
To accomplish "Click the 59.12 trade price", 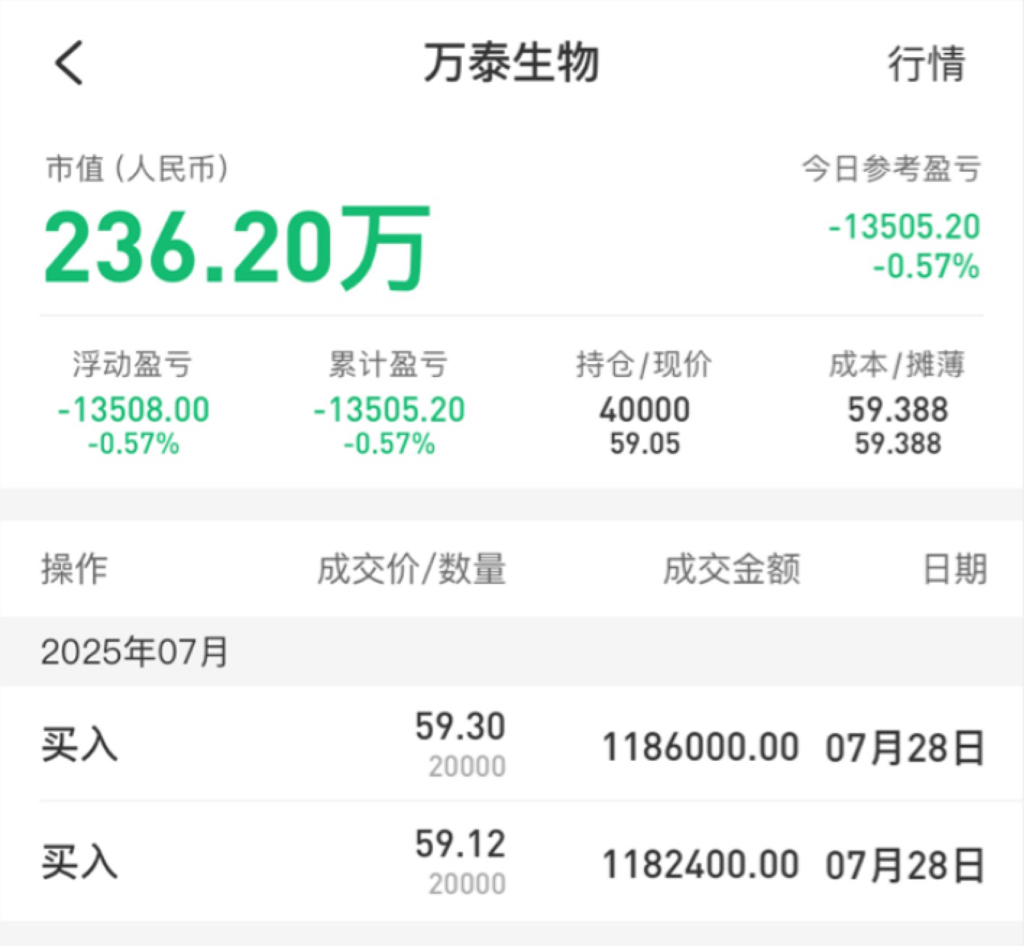I will point(460,844).
